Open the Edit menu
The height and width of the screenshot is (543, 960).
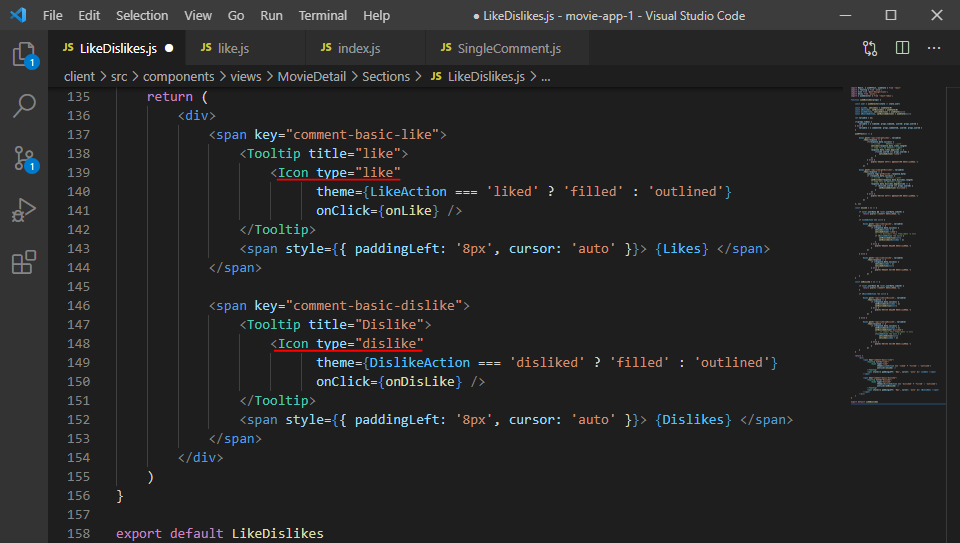(x=89, y=15)
